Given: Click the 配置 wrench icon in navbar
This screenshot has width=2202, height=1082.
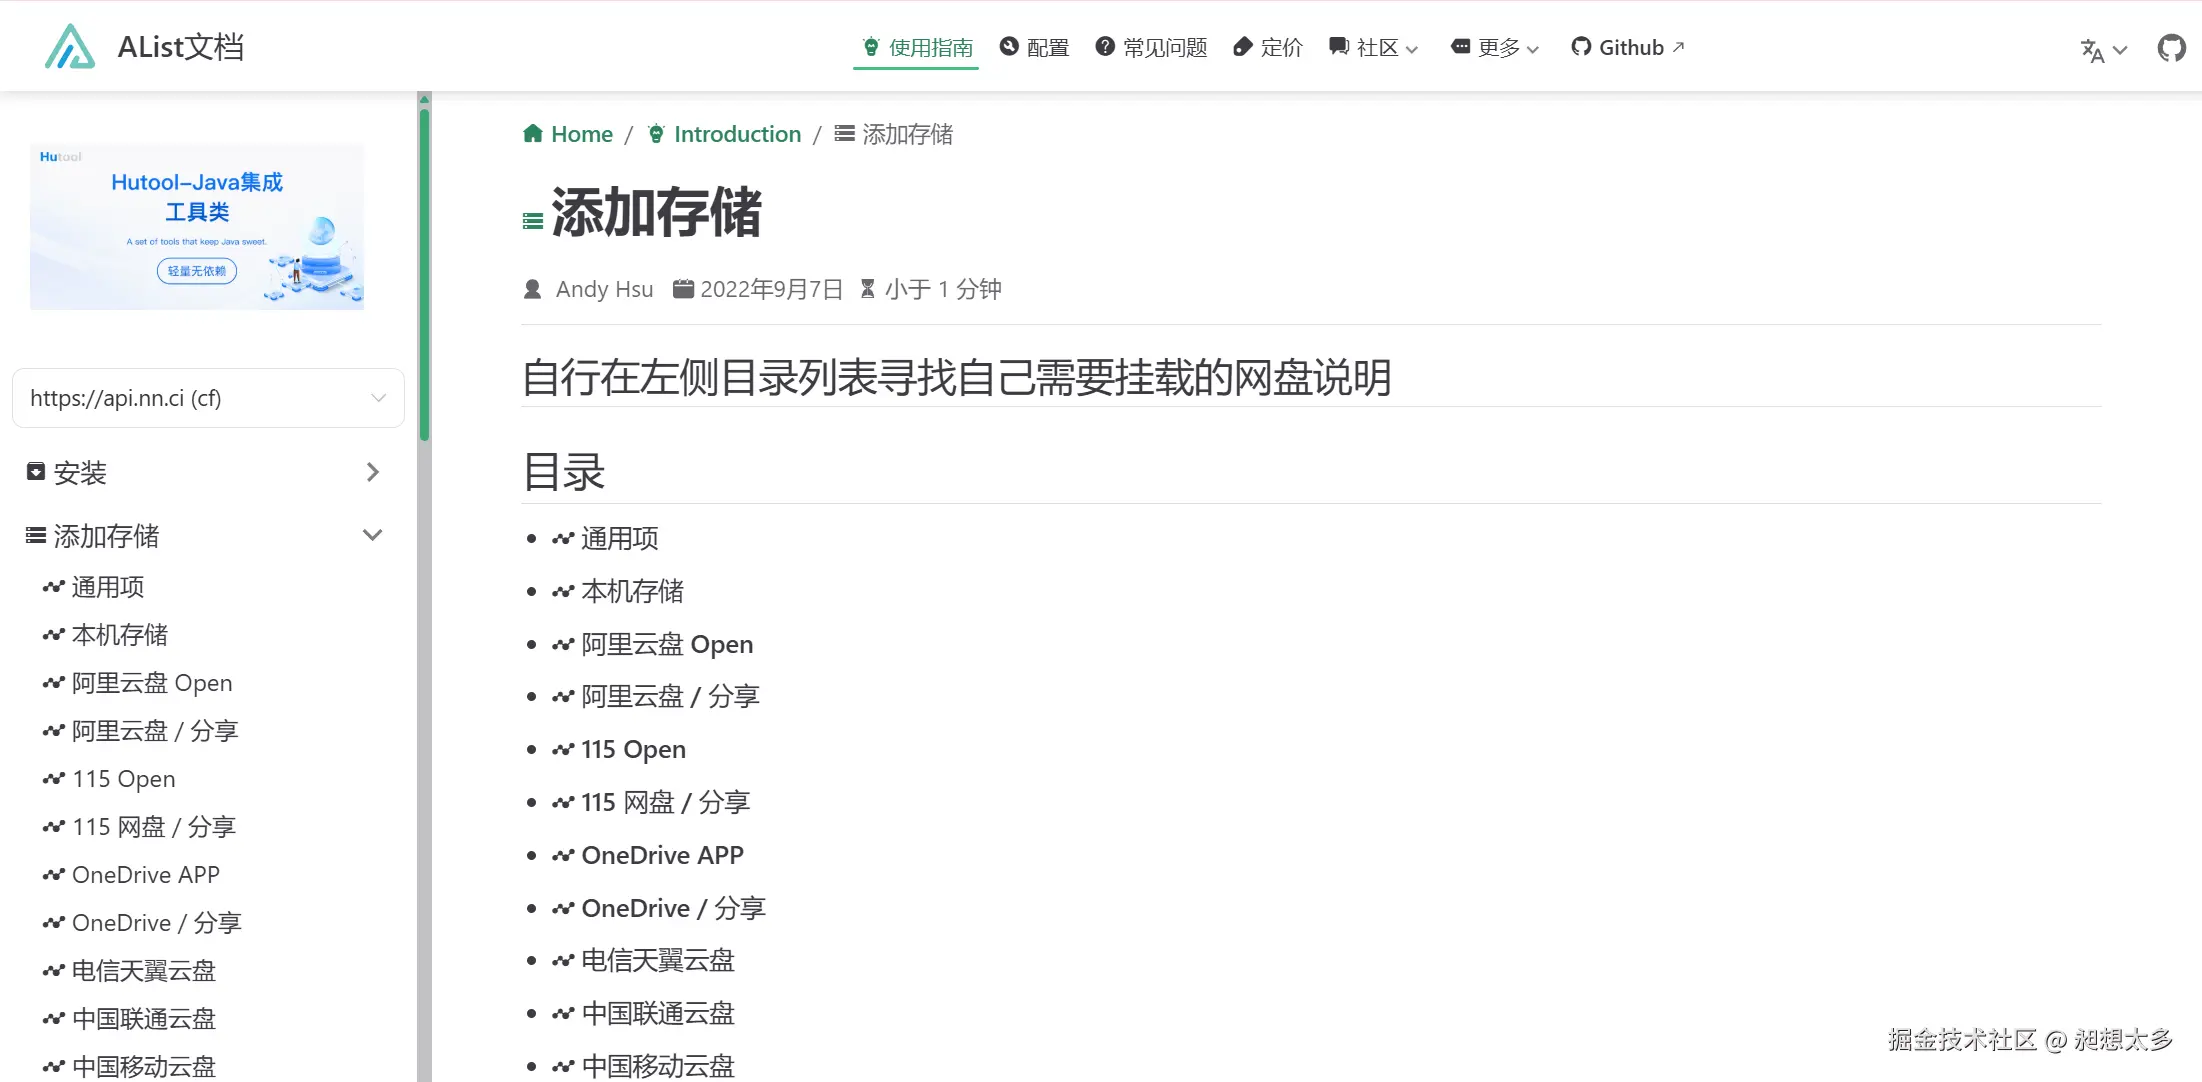Looking at the screenshot, I should (x=1009, y=47).
